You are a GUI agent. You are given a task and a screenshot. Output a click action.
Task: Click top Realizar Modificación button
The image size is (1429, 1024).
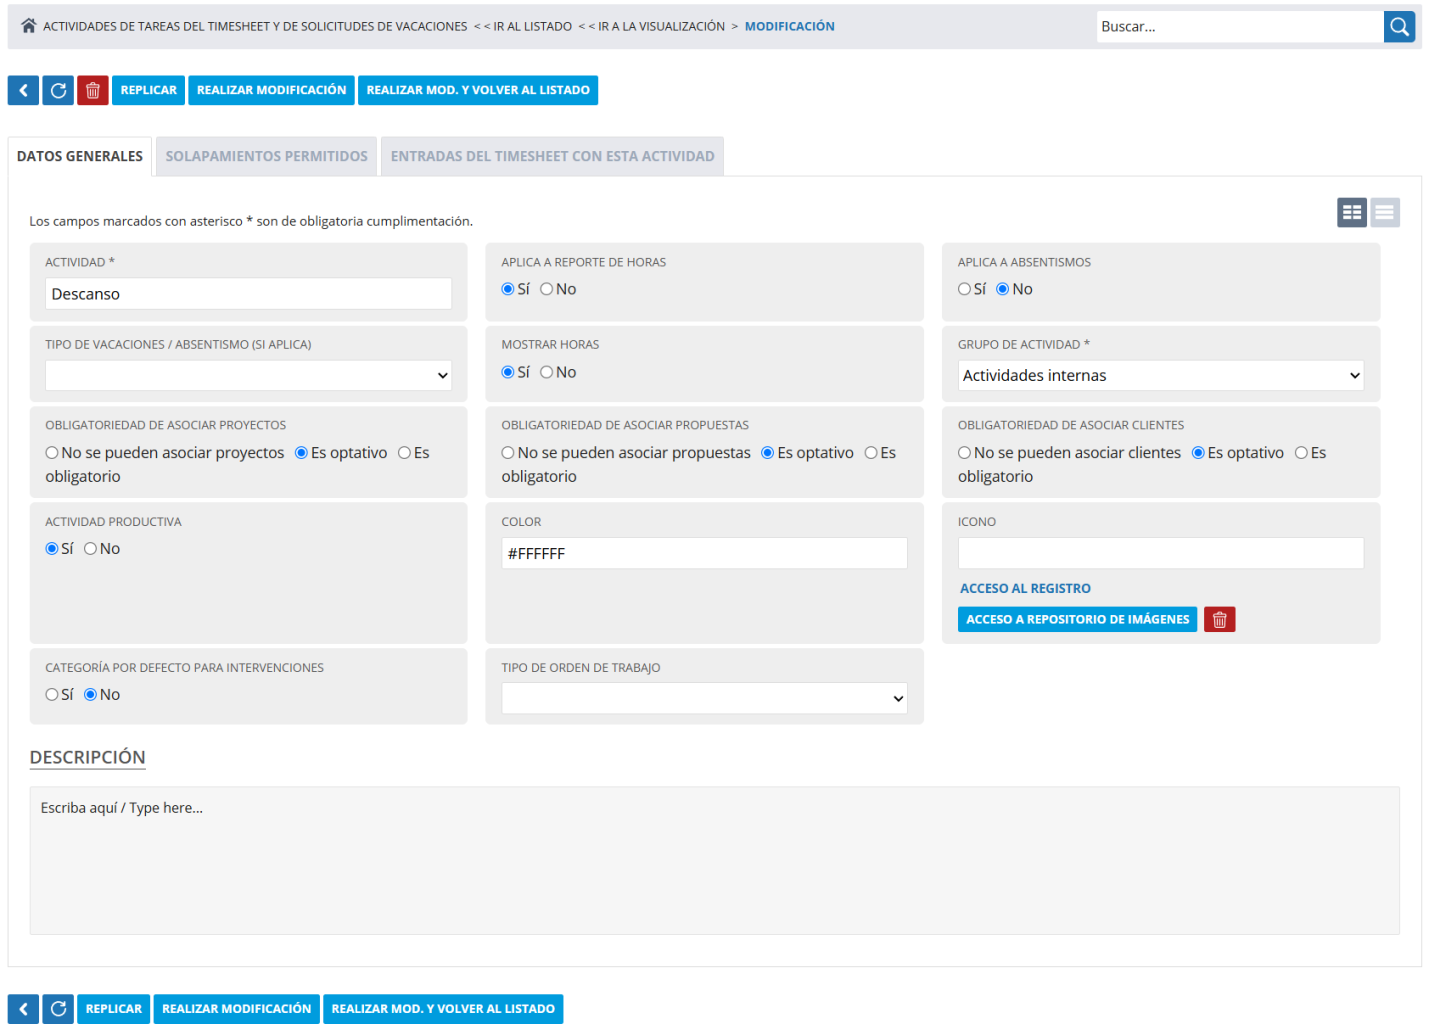pos(271,90)
